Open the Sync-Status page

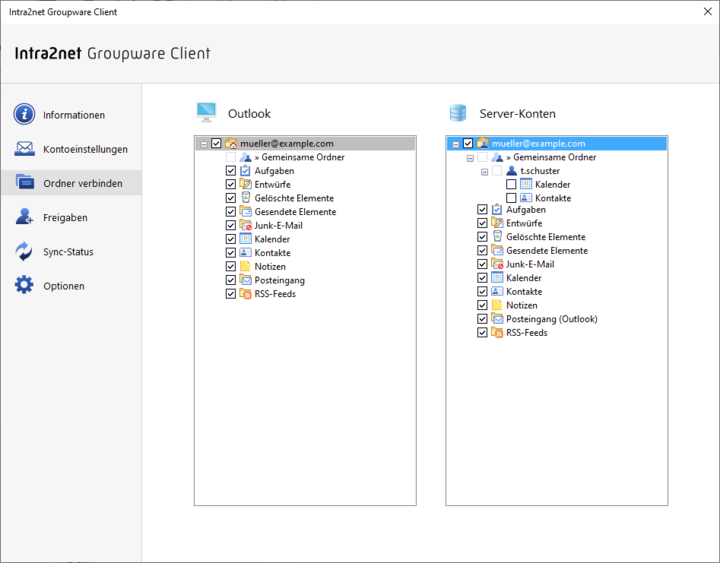coord(71,251)
